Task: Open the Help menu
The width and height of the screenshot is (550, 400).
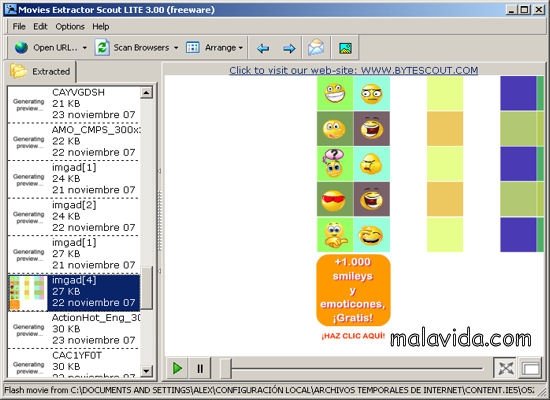Action: [x=101, y=27]
